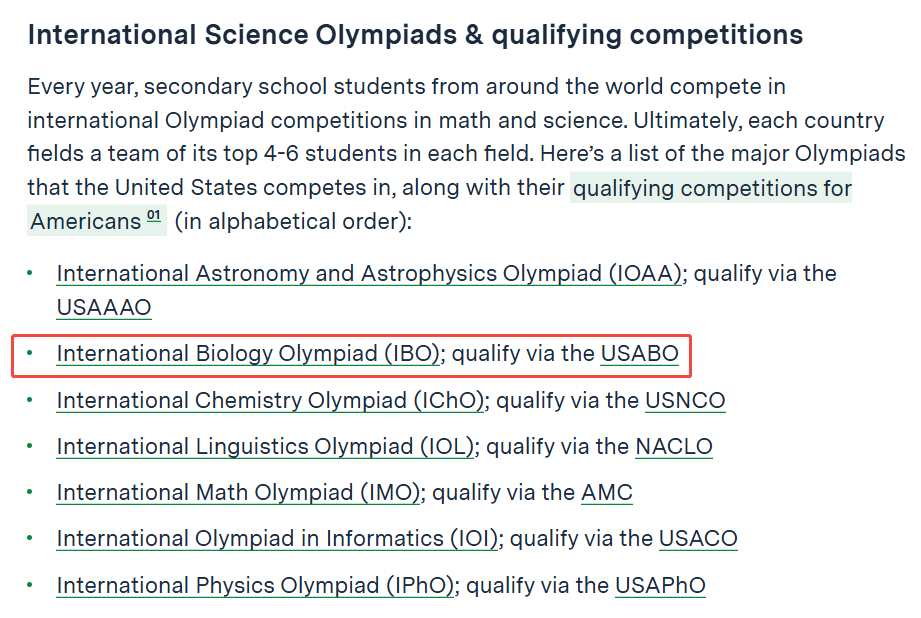Visit the AMC qualifying link

tap(607, 492)
